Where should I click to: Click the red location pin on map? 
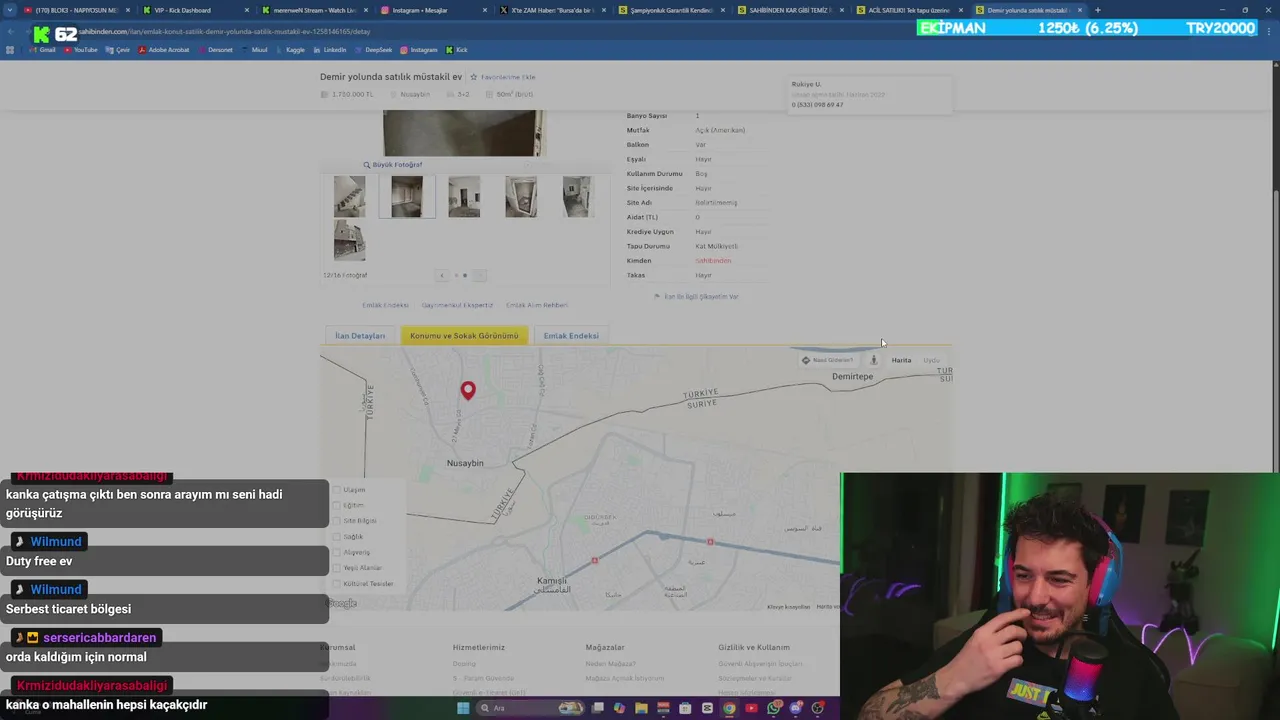(468, 390)
